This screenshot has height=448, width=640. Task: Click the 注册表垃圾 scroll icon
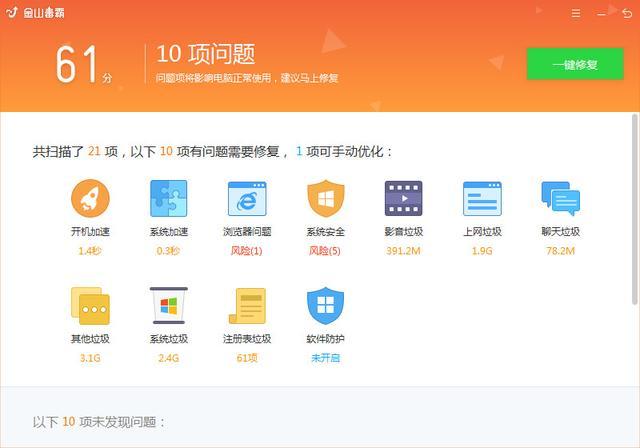[247, 306]
